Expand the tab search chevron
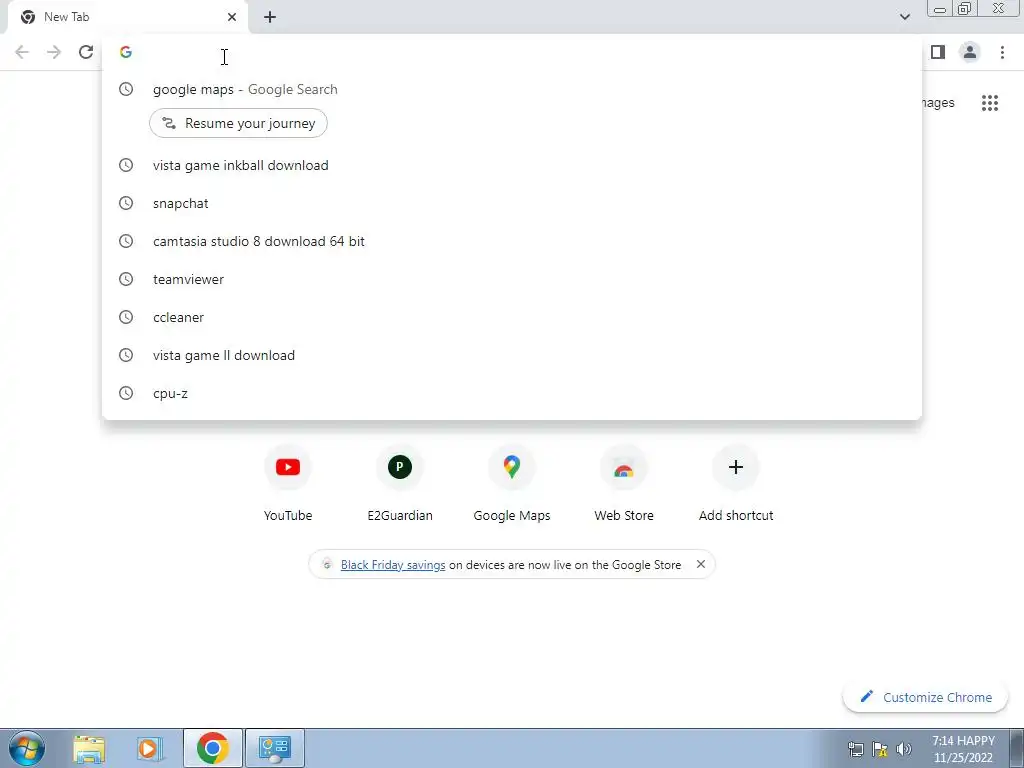The image size is (1024, 768). point(904,17)
